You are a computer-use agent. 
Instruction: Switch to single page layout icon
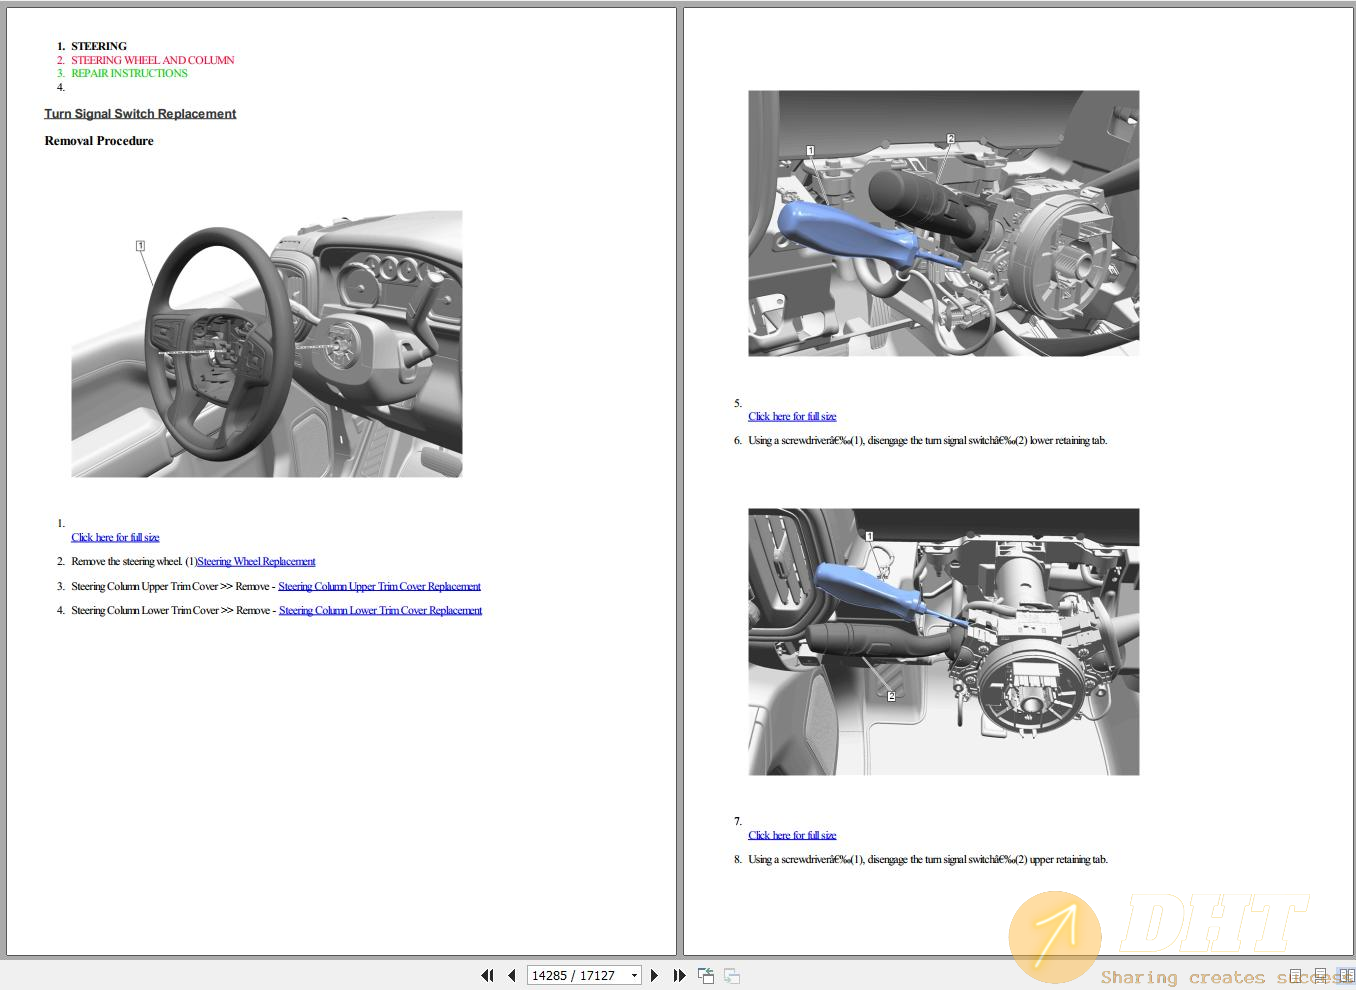pyautogui.click(x=1296, y=975)
